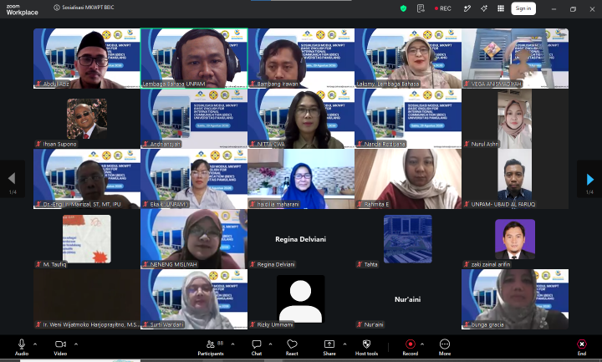Viewport: 602px width, 362px height.
Task: Click muted mic icon on Ihsan Supono label
Action: tap(38, 144)
